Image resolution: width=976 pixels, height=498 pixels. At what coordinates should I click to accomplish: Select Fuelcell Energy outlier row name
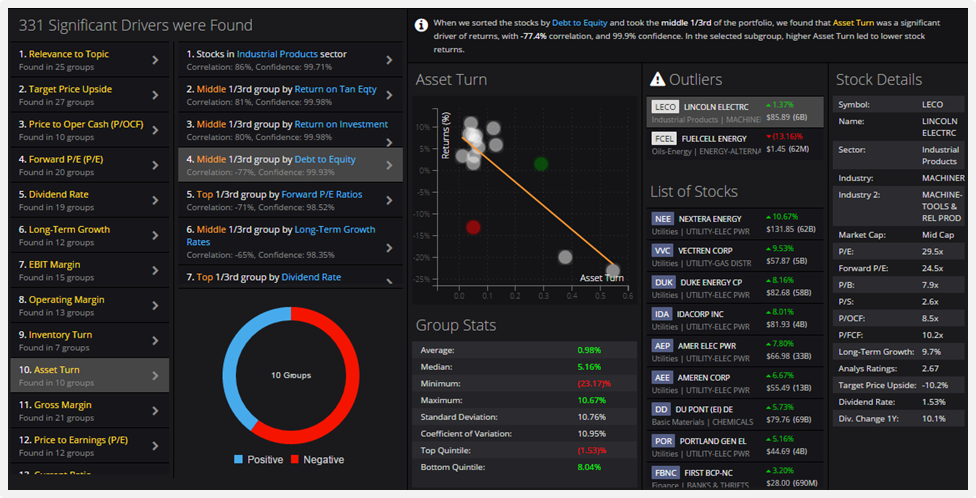(714, 139)
